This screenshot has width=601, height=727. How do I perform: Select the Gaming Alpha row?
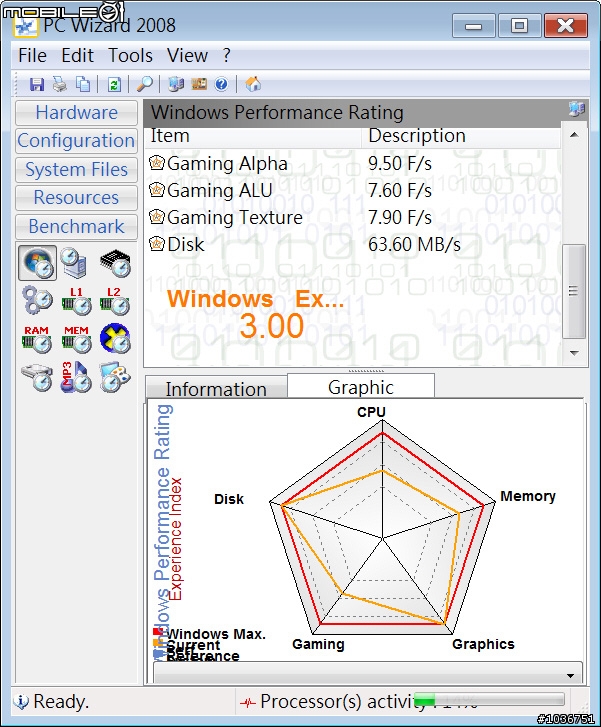352,164
